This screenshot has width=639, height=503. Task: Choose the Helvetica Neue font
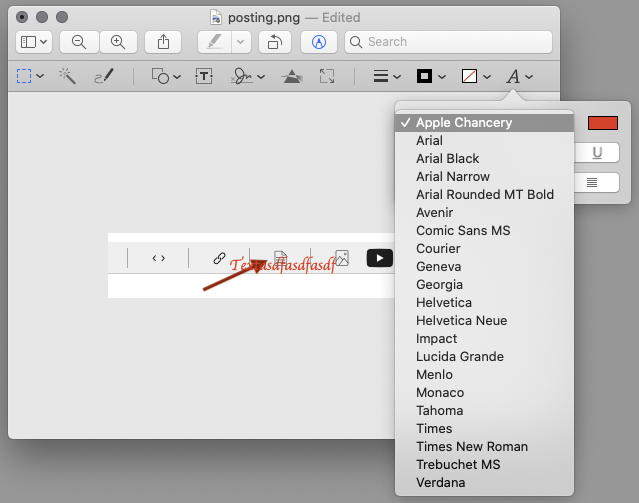485,320
